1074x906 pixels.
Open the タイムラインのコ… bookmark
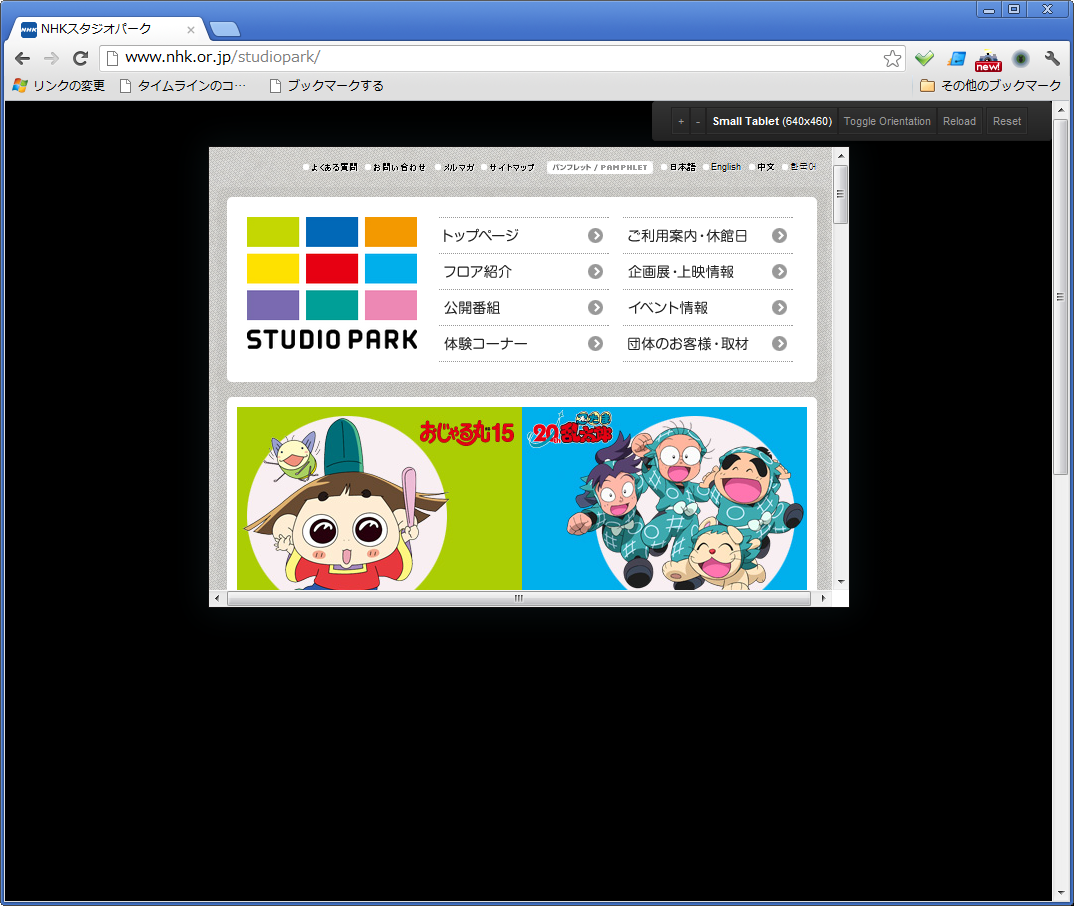coord(182,86)
